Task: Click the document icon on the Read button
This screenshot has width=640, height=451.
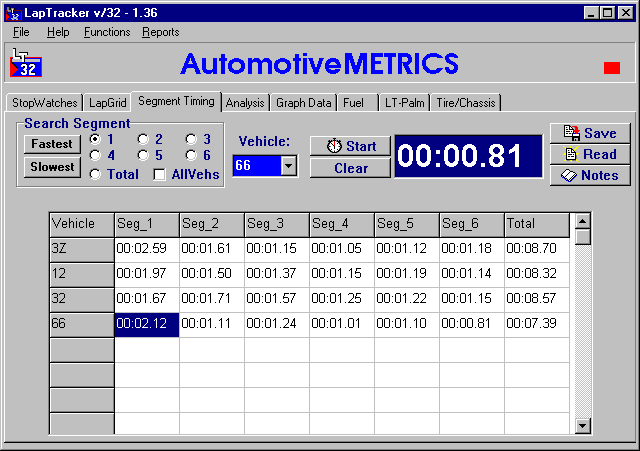Action: (571, 154)
